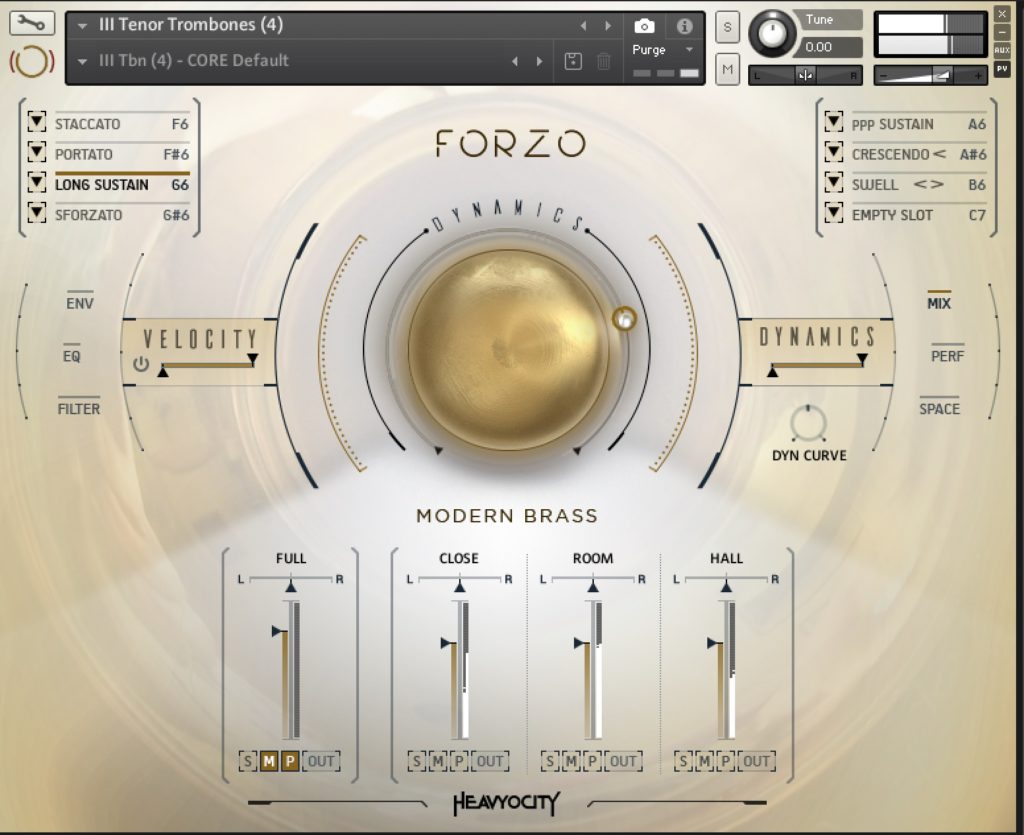Go to the previous instrument with the left arrow

583,26
